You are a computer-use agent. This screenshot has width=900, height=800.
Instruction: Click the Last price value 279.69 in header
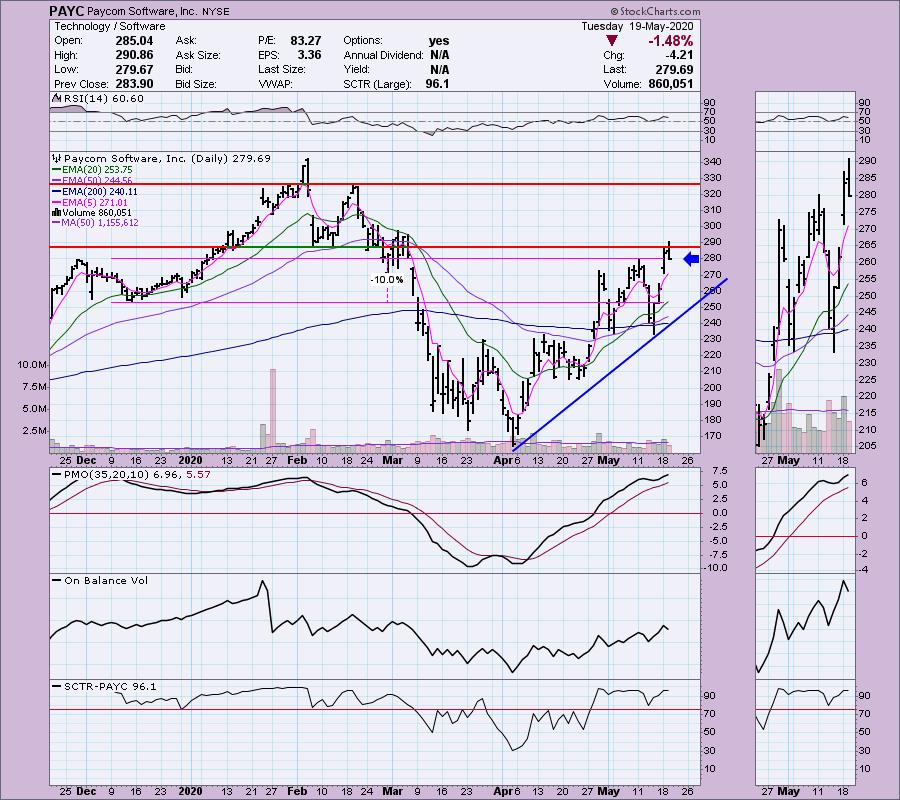tap(674, 69)
